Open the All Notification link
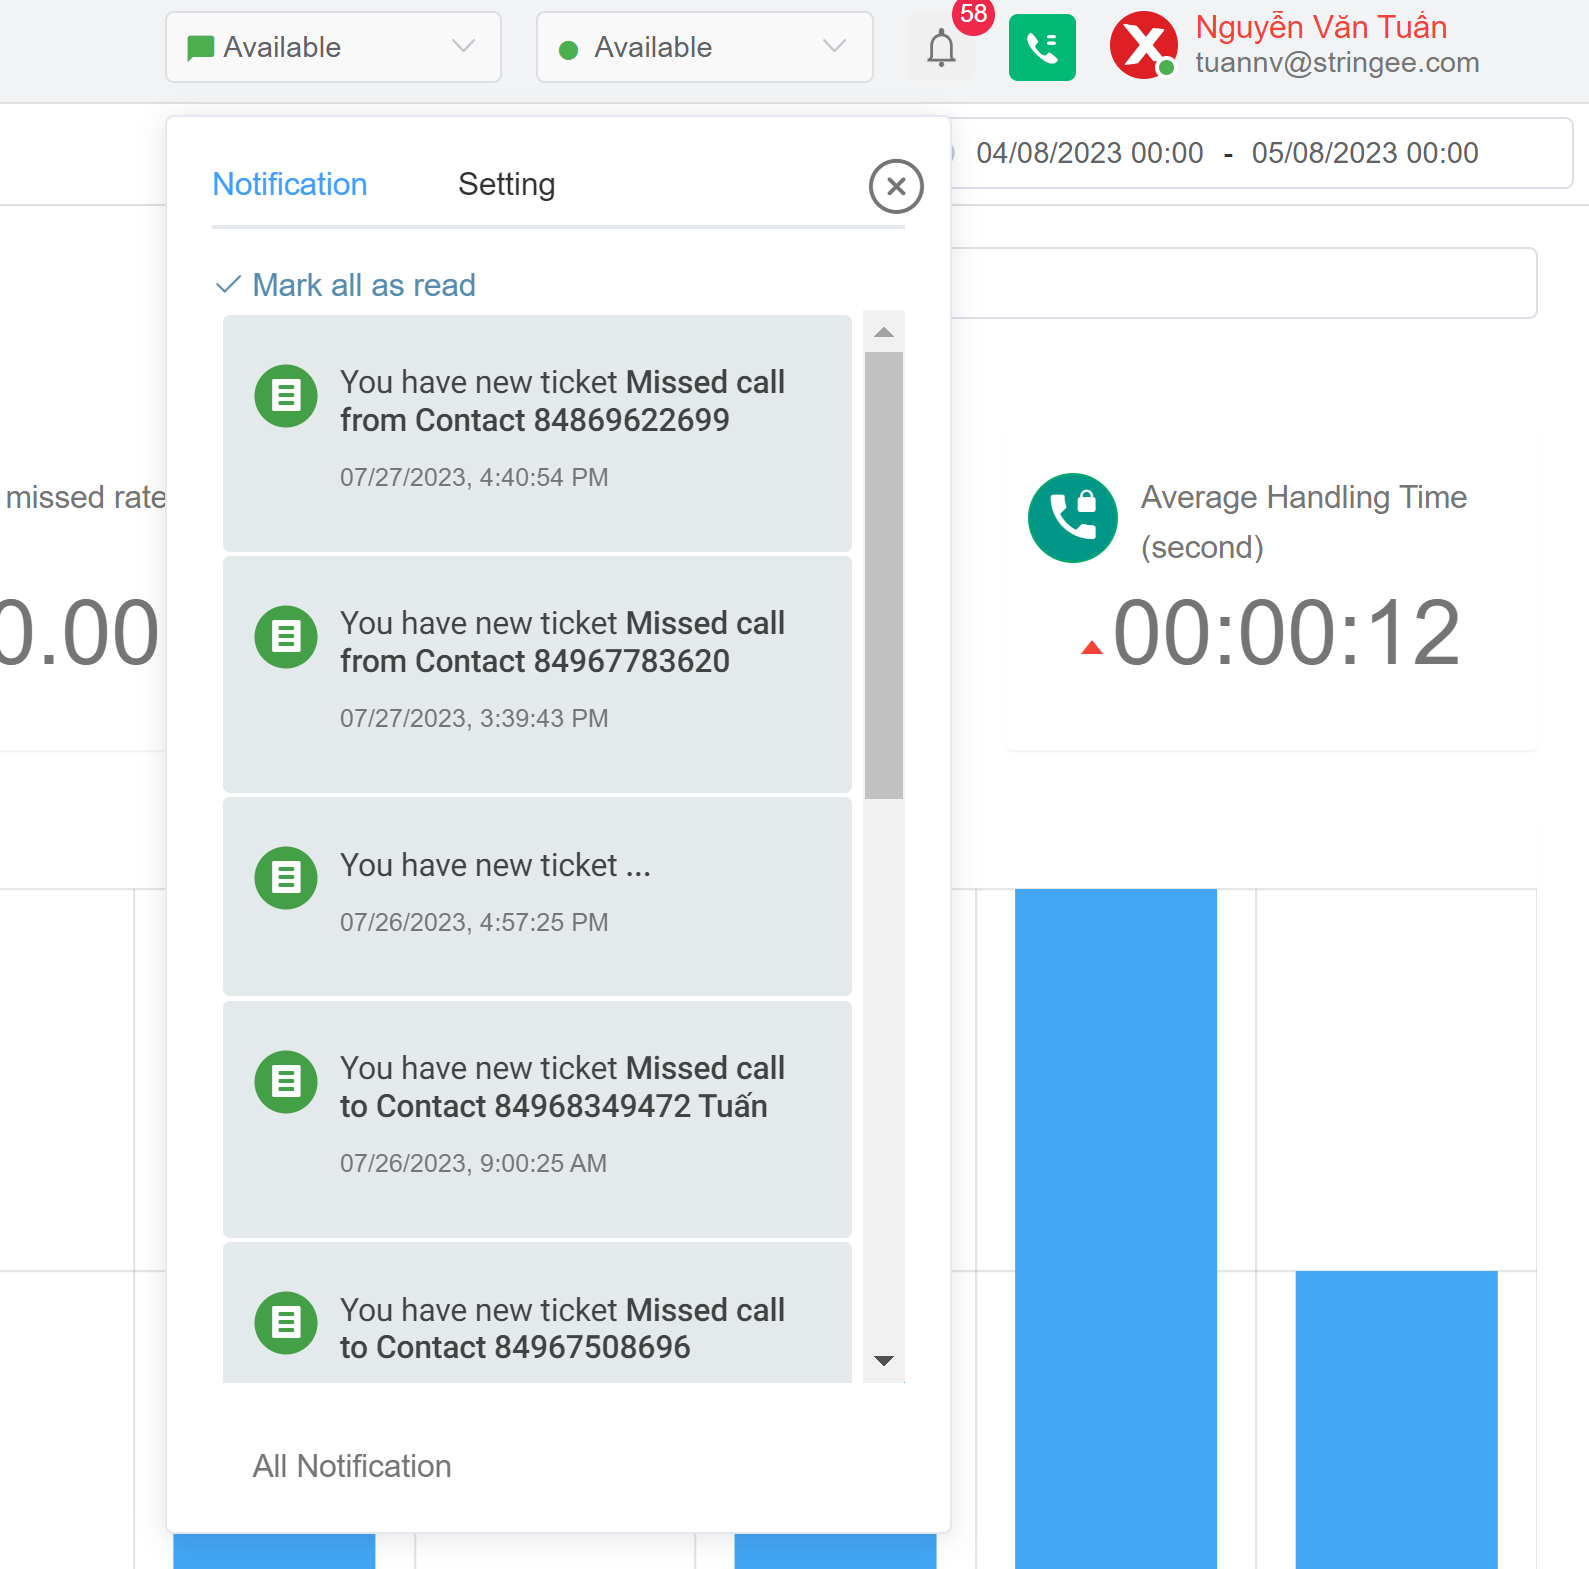Viewport: 1589px width, 1569px height. tap(352, 1466)
